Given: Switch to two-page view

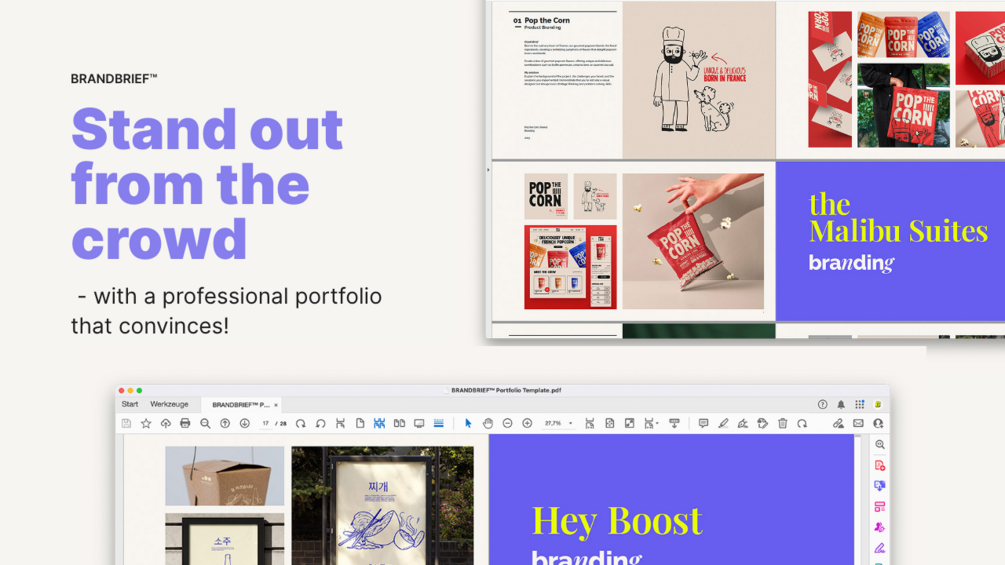Looking at the screenshot, I should click(x=399, y=423).
